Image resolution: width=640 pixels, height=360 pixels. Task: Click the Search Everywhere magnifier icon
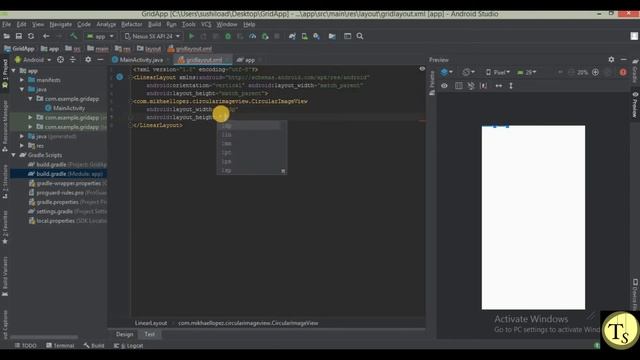coord(360,36)
